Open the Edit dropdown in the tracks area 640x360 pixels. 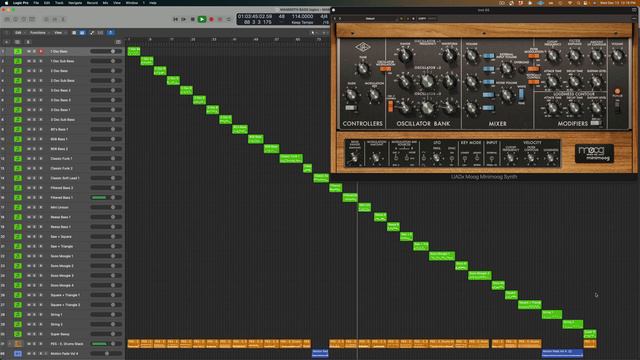[x=19, y=33]
